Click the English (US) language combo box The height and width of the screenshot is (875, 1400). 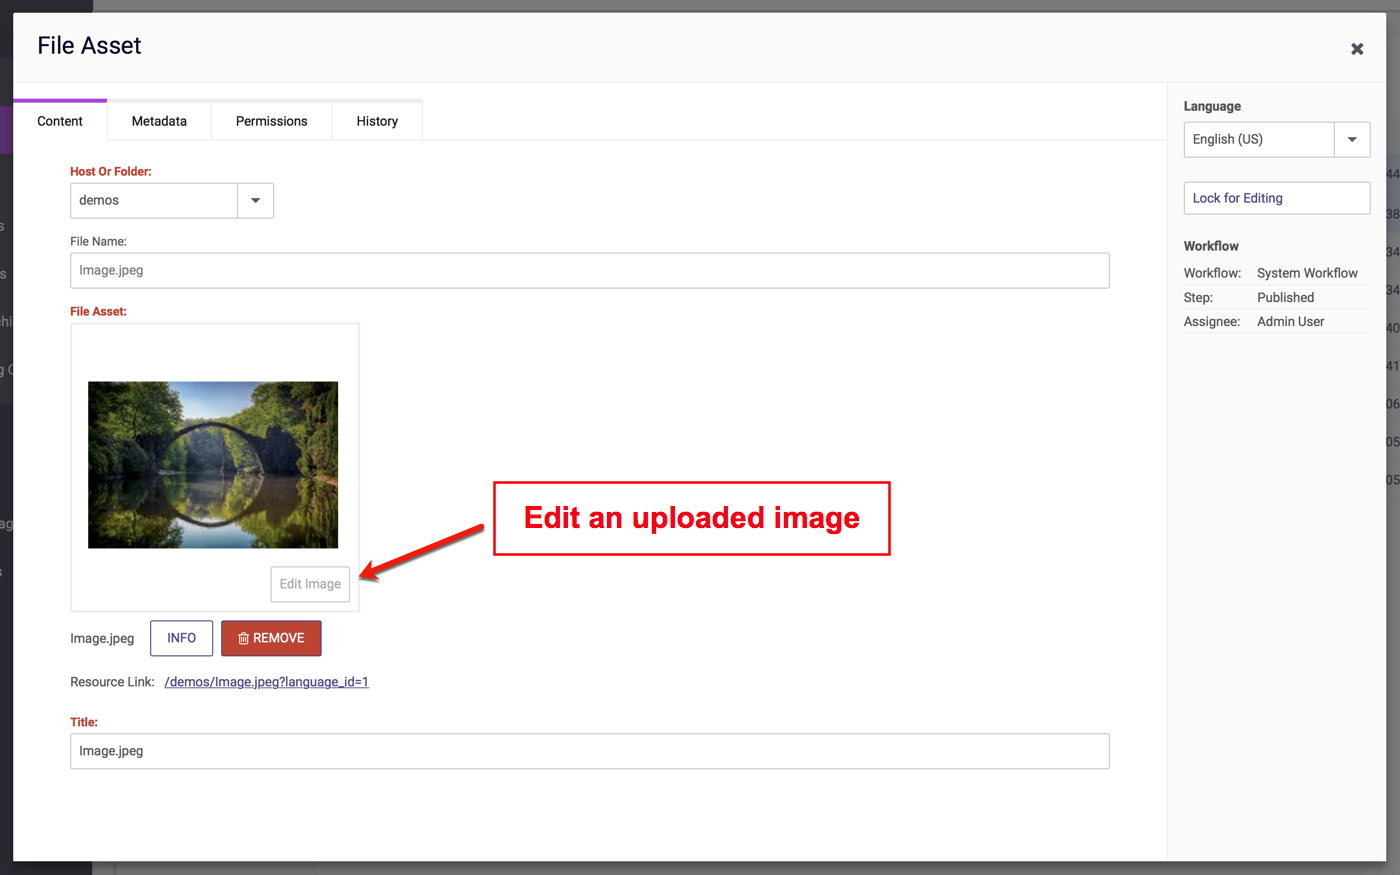click(x=1258, y=140)
